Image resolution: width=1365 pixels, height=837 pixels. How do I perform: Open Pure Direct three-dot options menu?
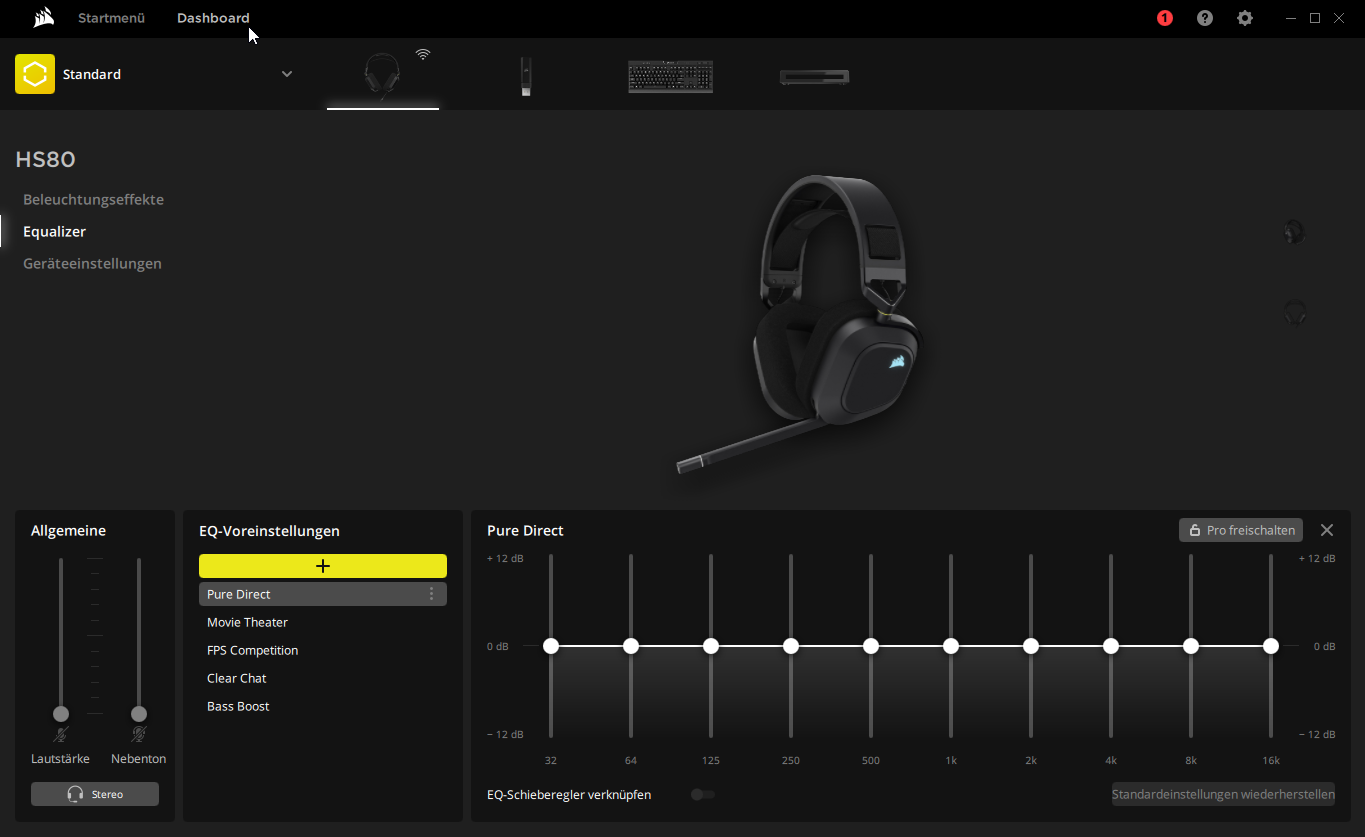click(432, 594)
